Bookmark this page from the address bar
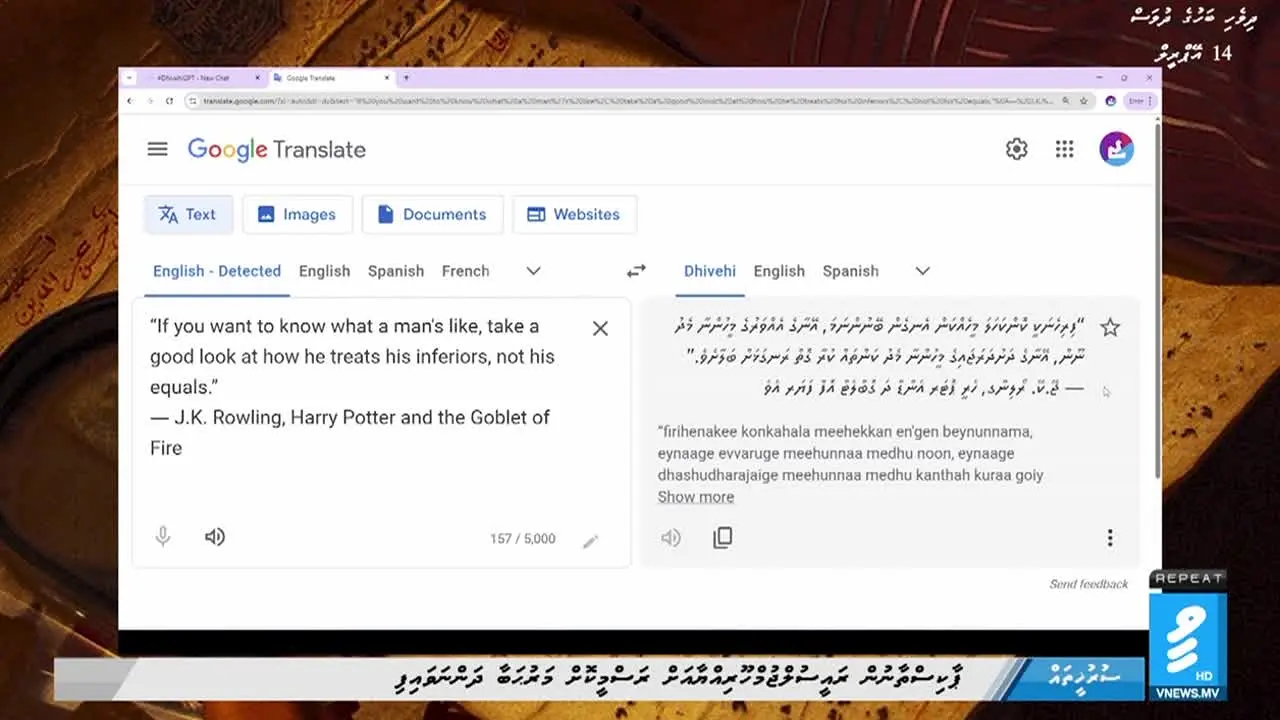Screen dimensions: 1280x720 point(1084,101)
